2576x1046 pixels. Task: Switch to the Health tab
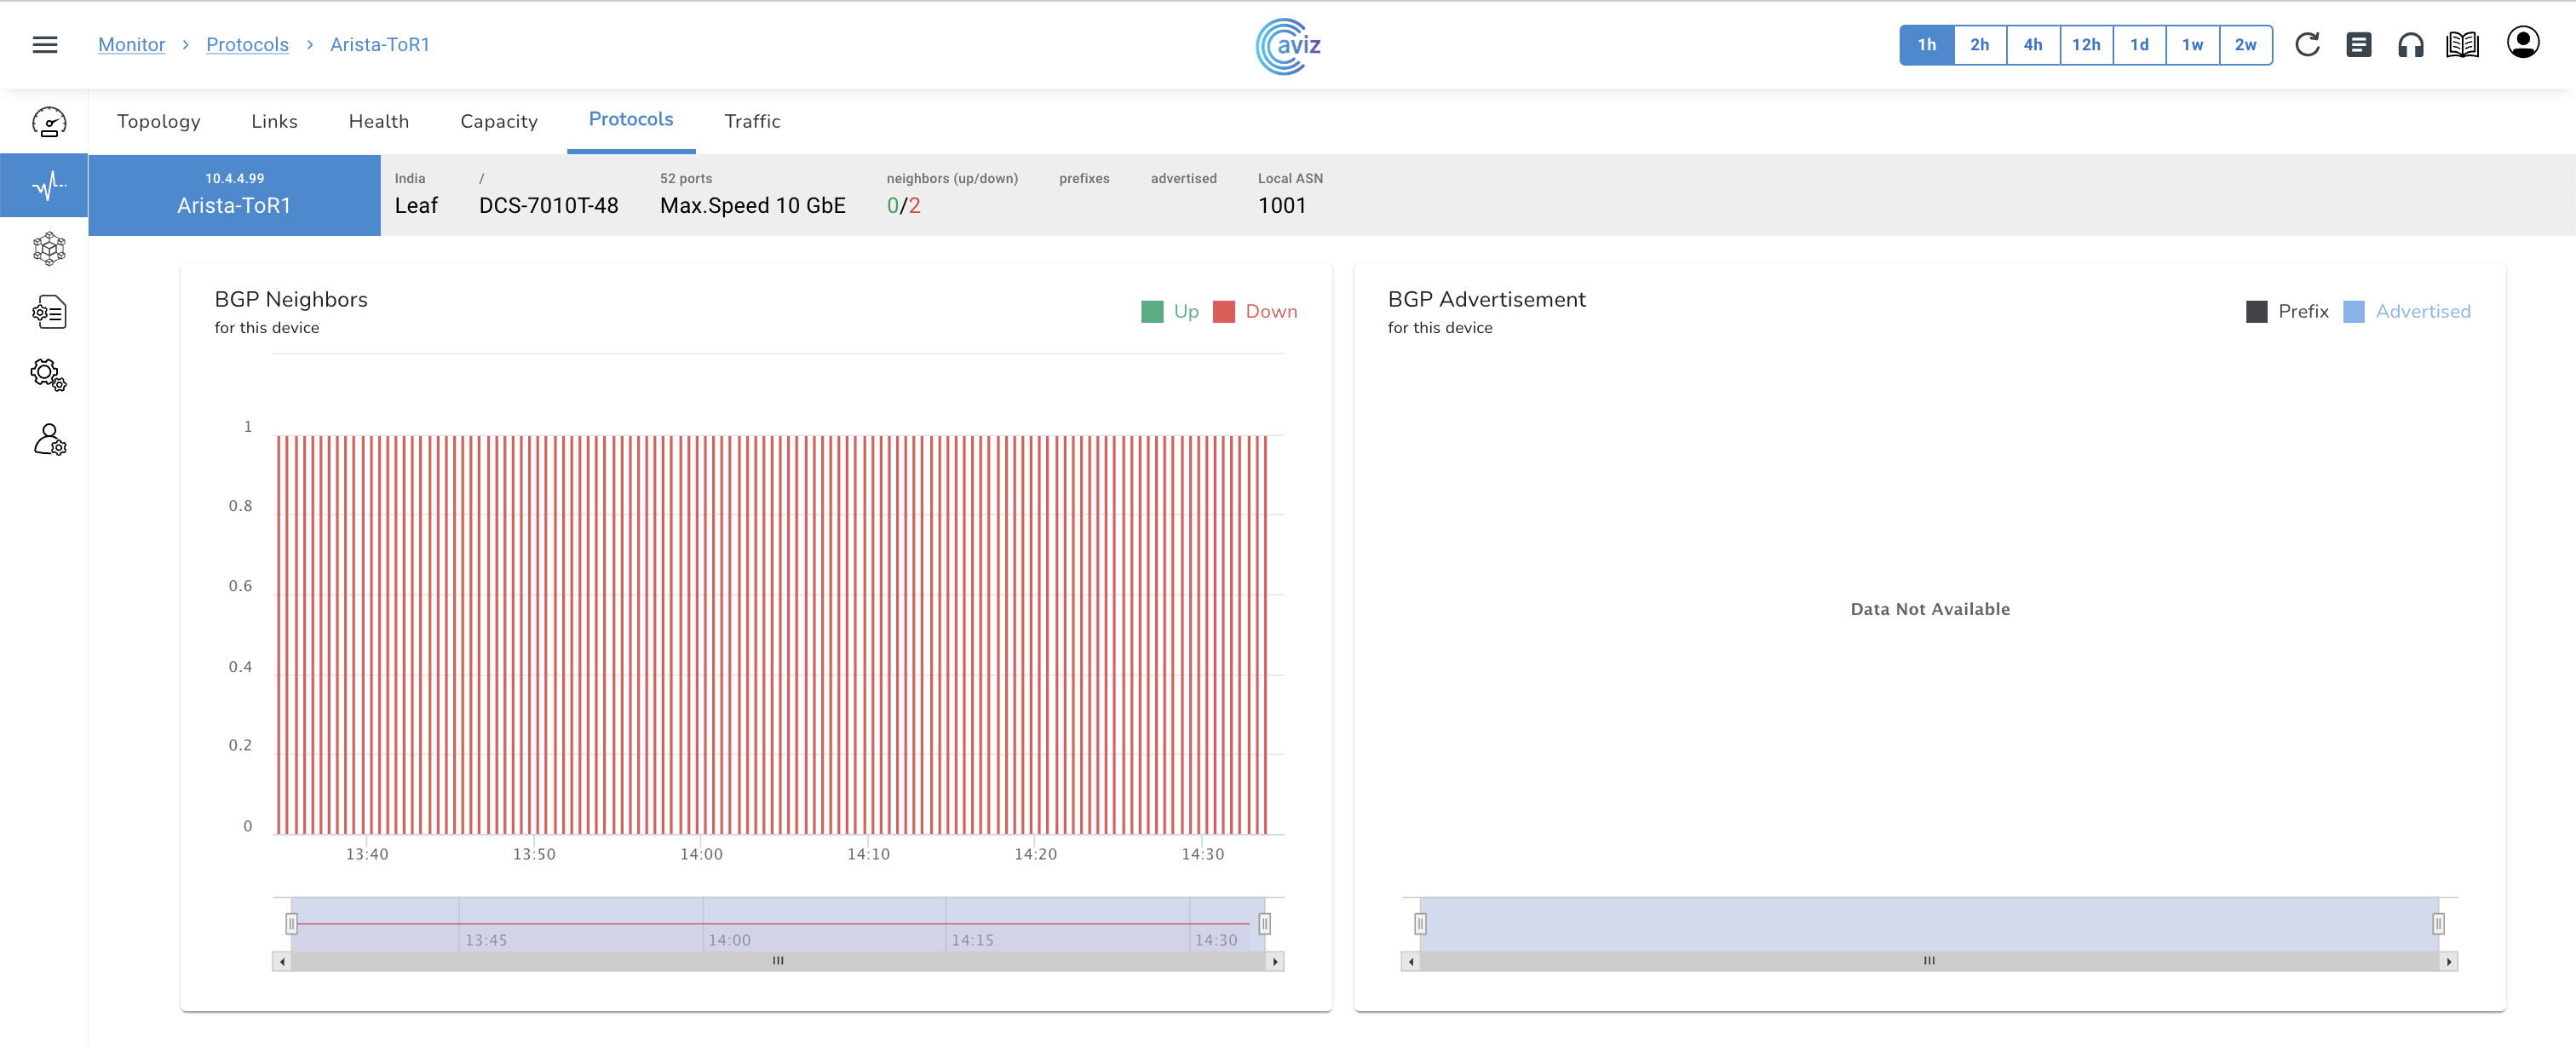(378, 121)
